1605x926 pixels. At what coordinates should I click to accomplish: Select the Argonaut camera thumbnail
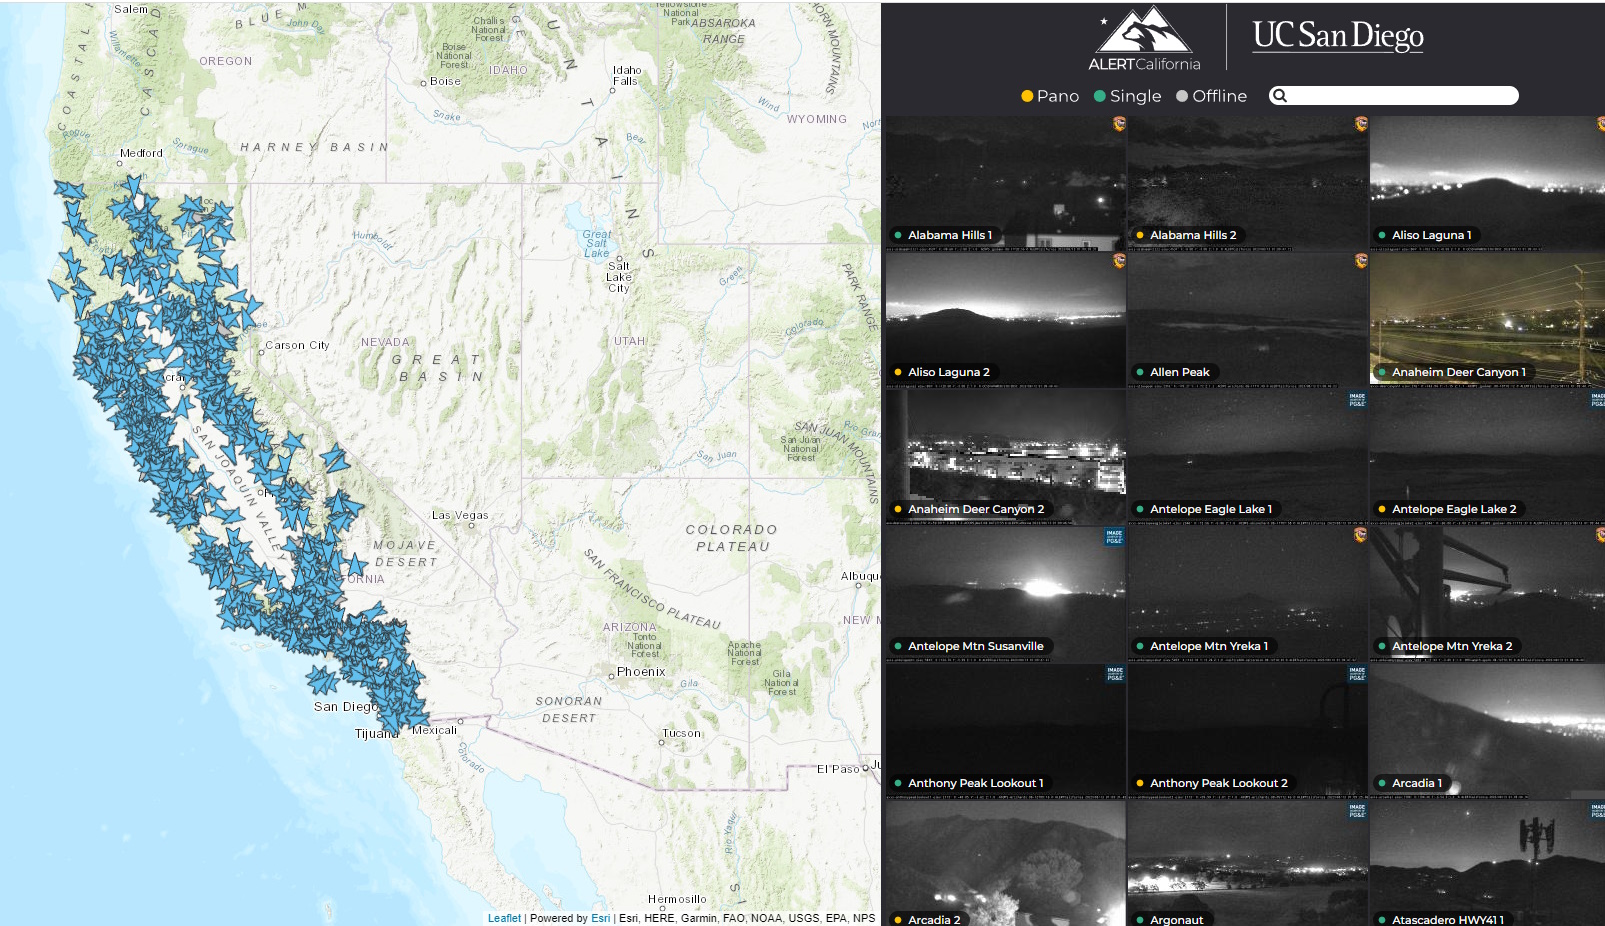[x=1247, y=865]
